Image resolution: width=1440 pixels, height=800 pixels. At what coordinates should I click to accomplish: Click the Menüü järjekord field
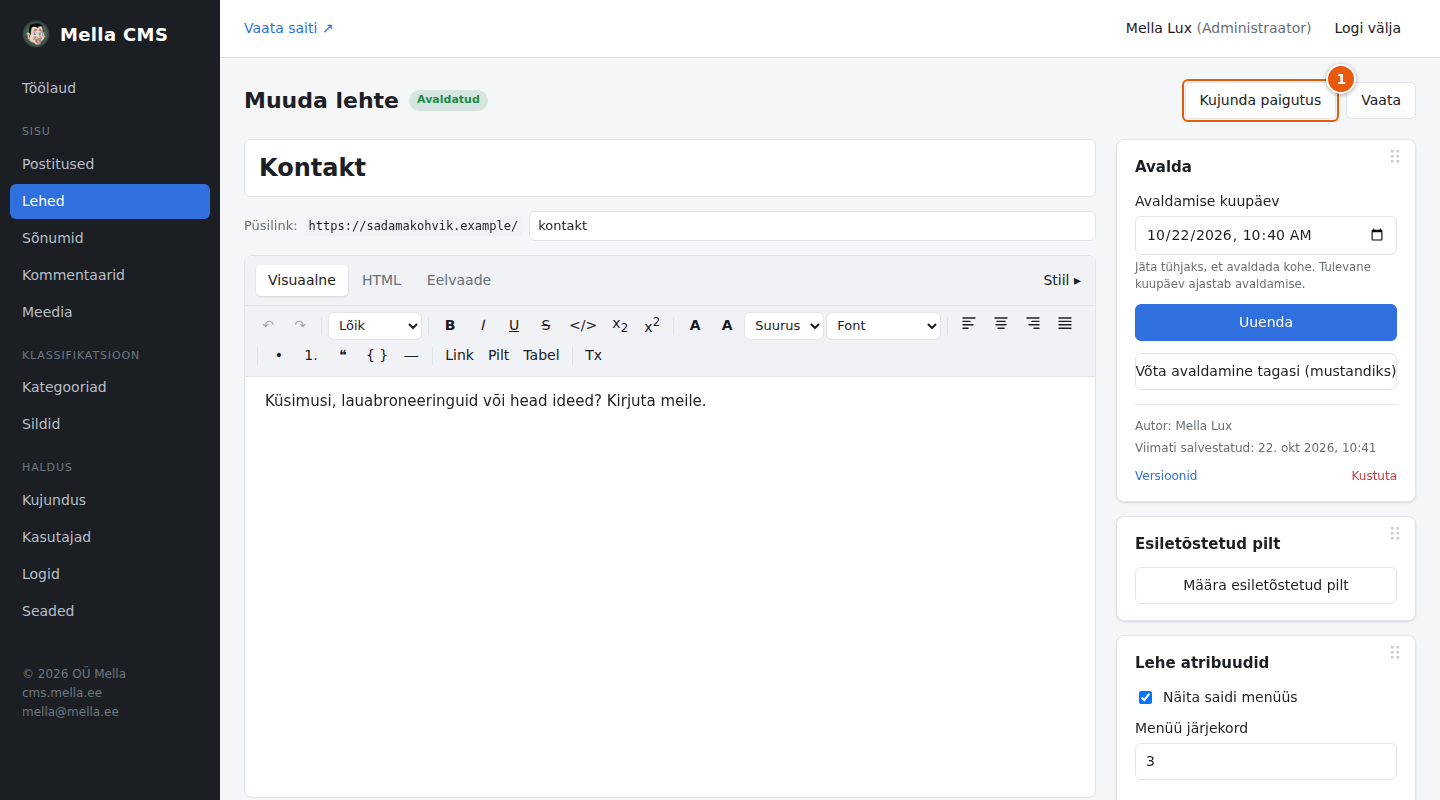pyautogui.click(x=1266, y=761)
